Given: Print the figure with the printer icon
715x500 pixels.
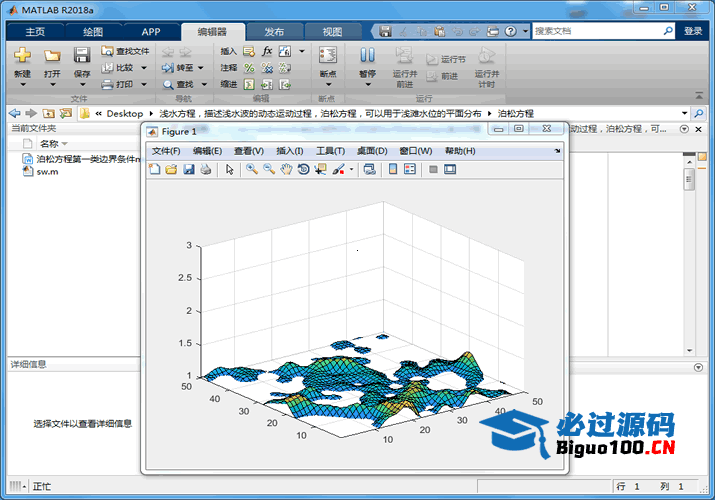Looking at the screenshot, I should tap(206, 170).
